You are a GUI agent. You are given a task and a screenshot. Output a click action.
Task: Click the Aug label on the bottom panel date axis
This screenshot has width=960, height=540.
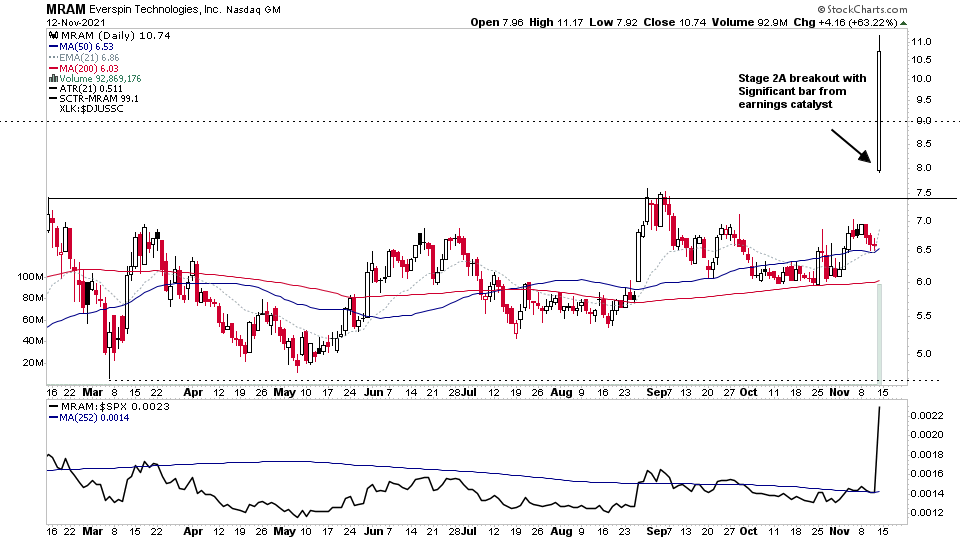(x=561, y=531)
